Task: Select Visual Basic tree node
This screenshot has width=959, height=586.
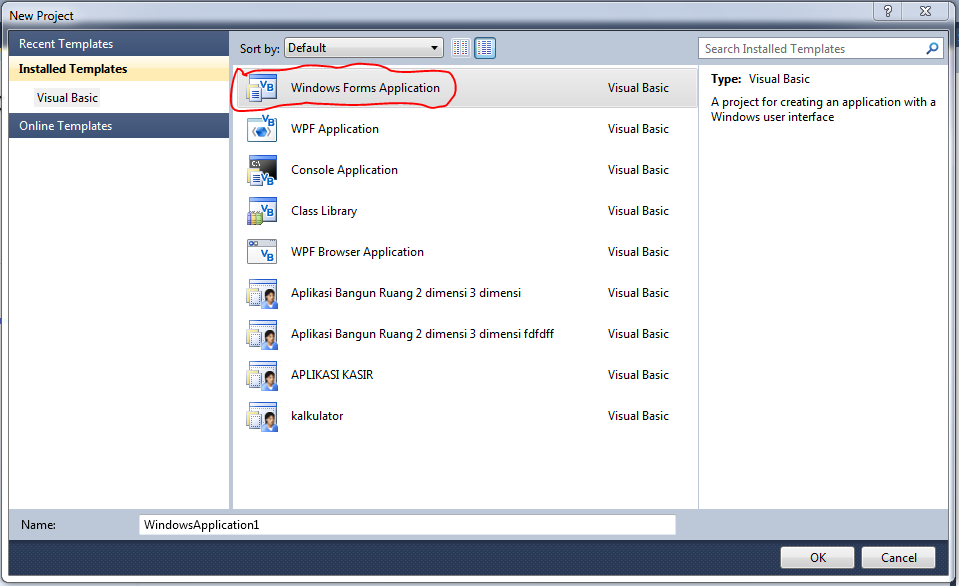Action: [x=67, y=98]
